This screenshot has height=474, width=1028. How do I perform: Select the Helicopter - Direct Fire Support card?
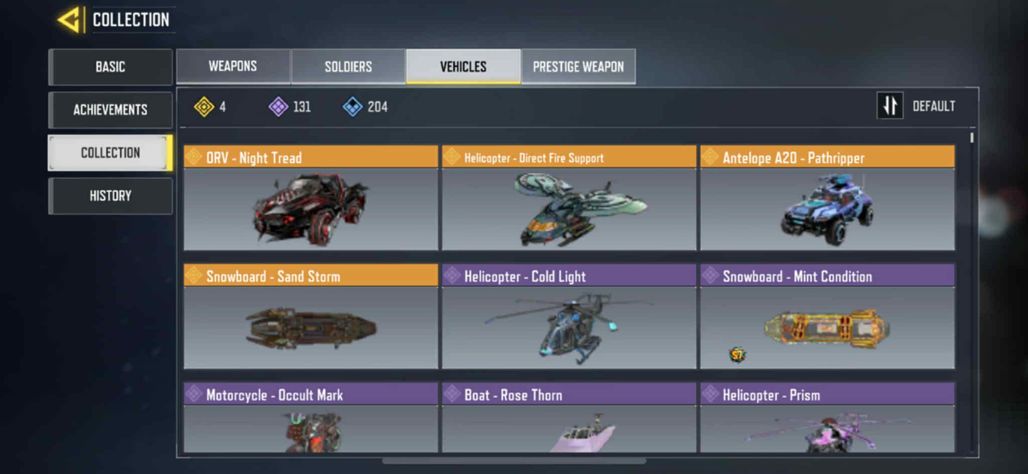point(569,198)
